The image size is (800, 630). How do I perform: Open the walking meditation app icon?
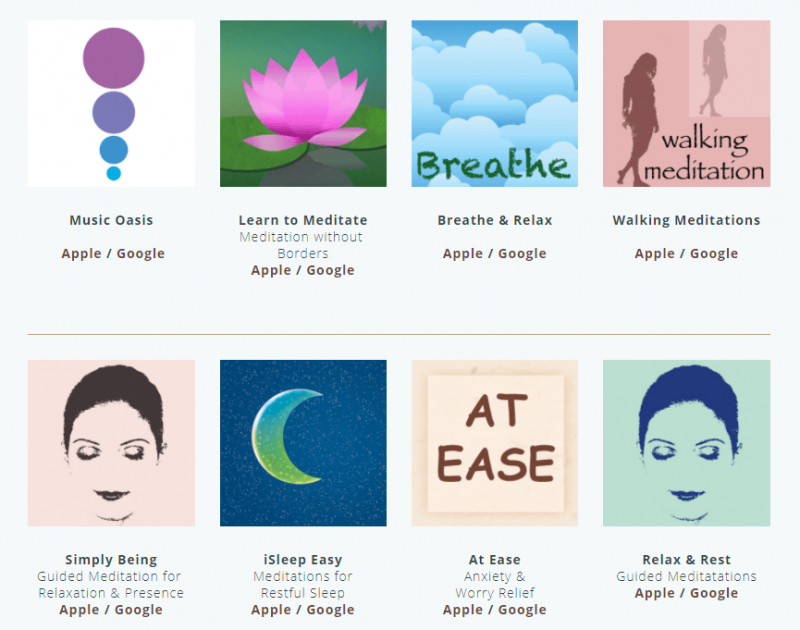(686, 104)
